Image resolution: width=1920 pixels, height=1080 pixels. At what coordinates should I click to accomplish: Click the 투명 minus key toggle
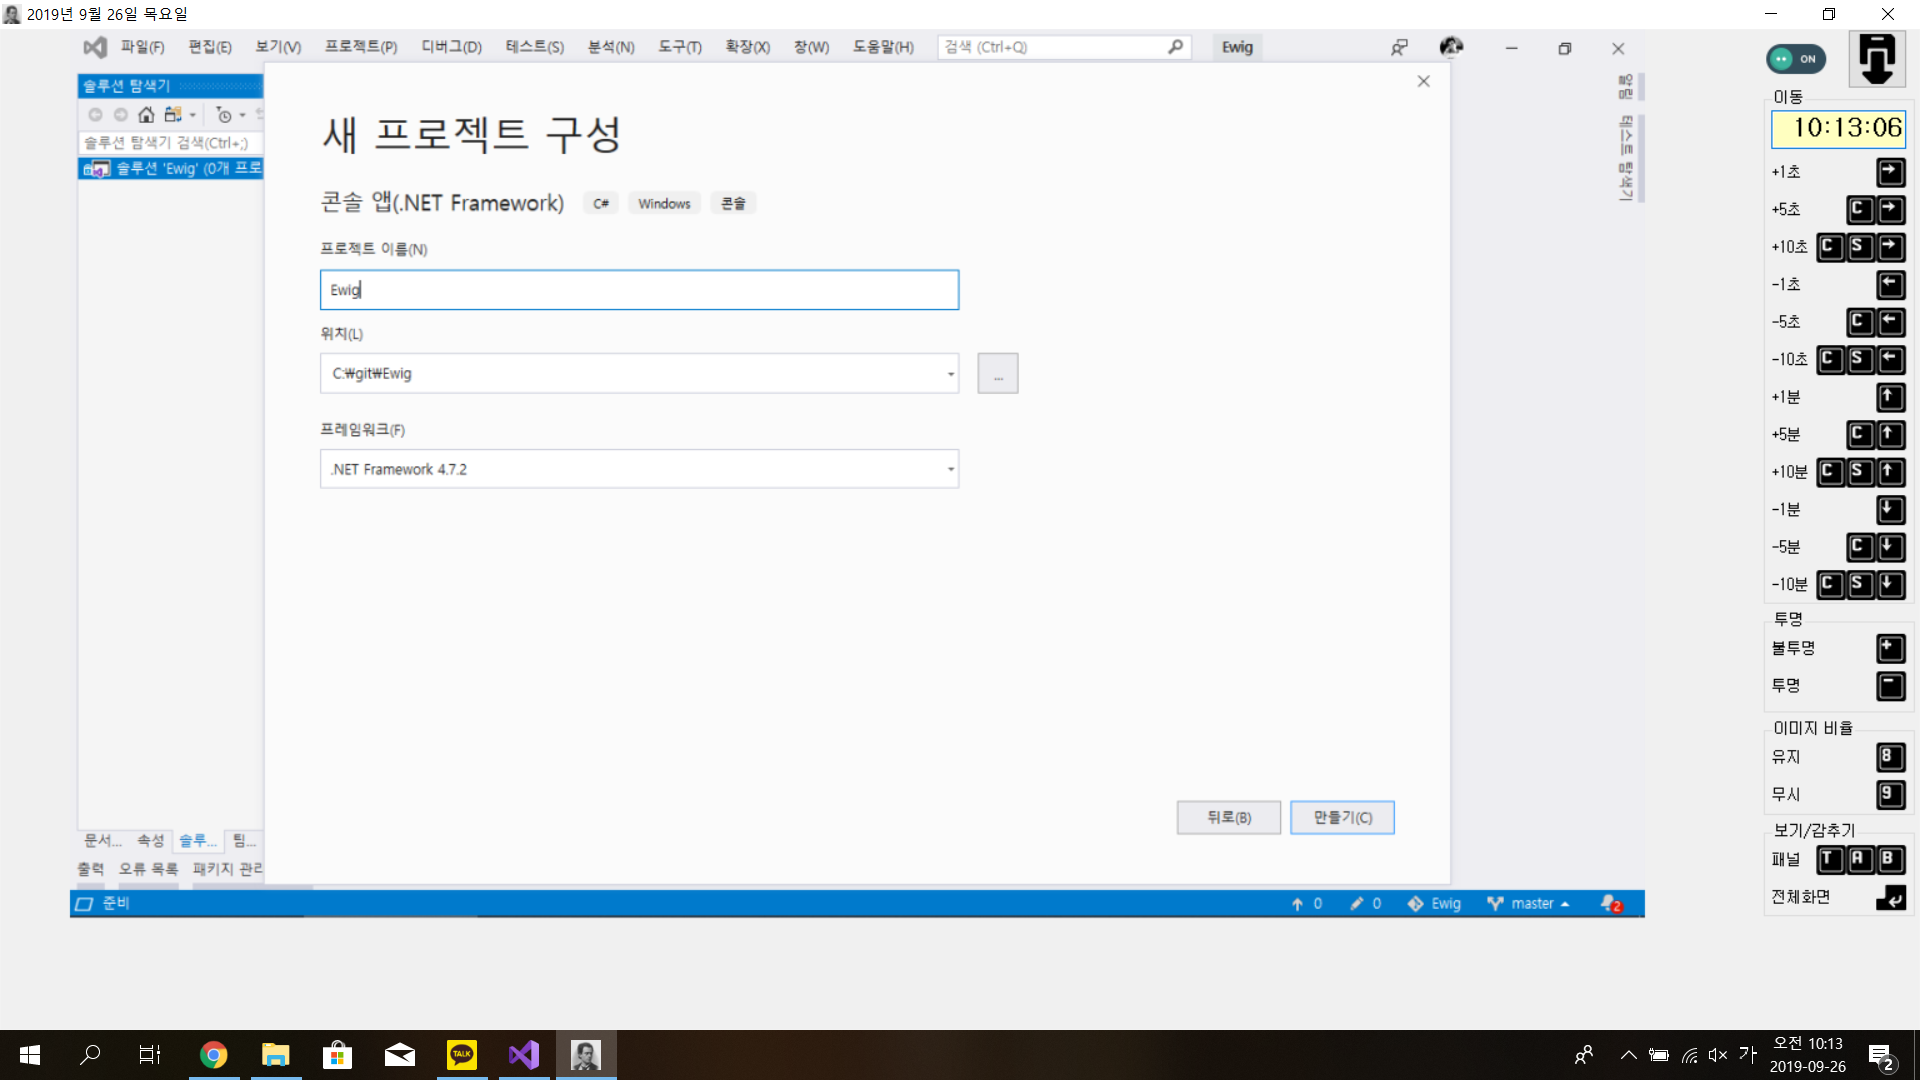point(1890,686)
